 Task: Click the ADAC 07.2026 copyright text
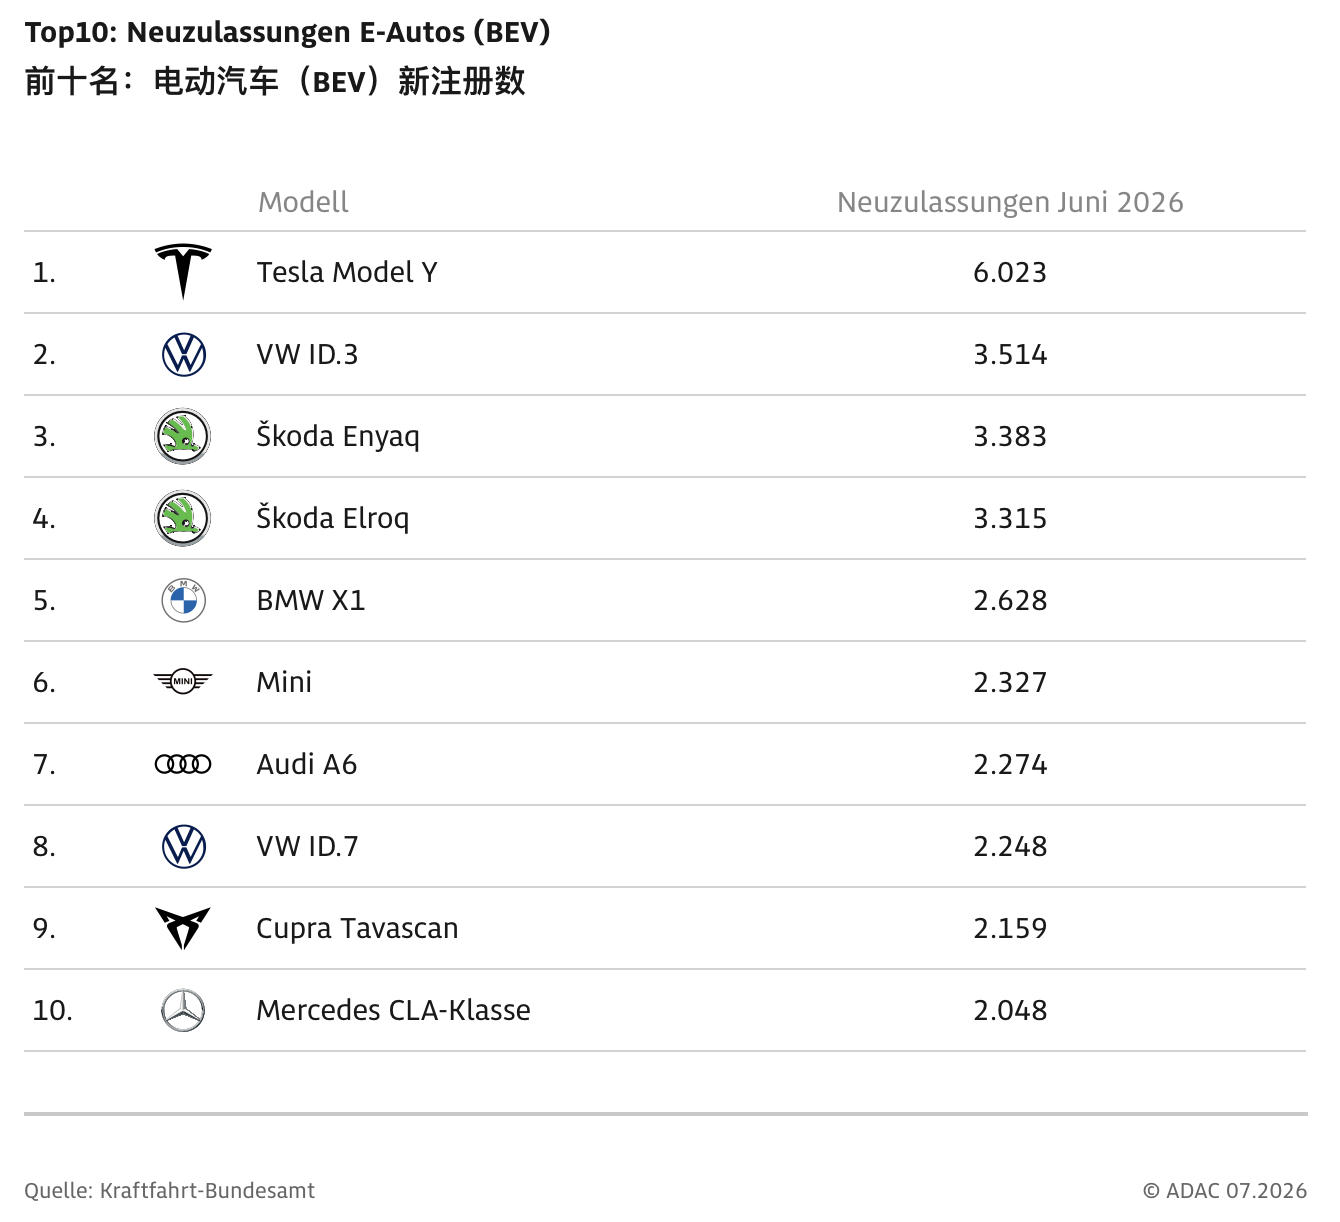coord(1225,1190)
